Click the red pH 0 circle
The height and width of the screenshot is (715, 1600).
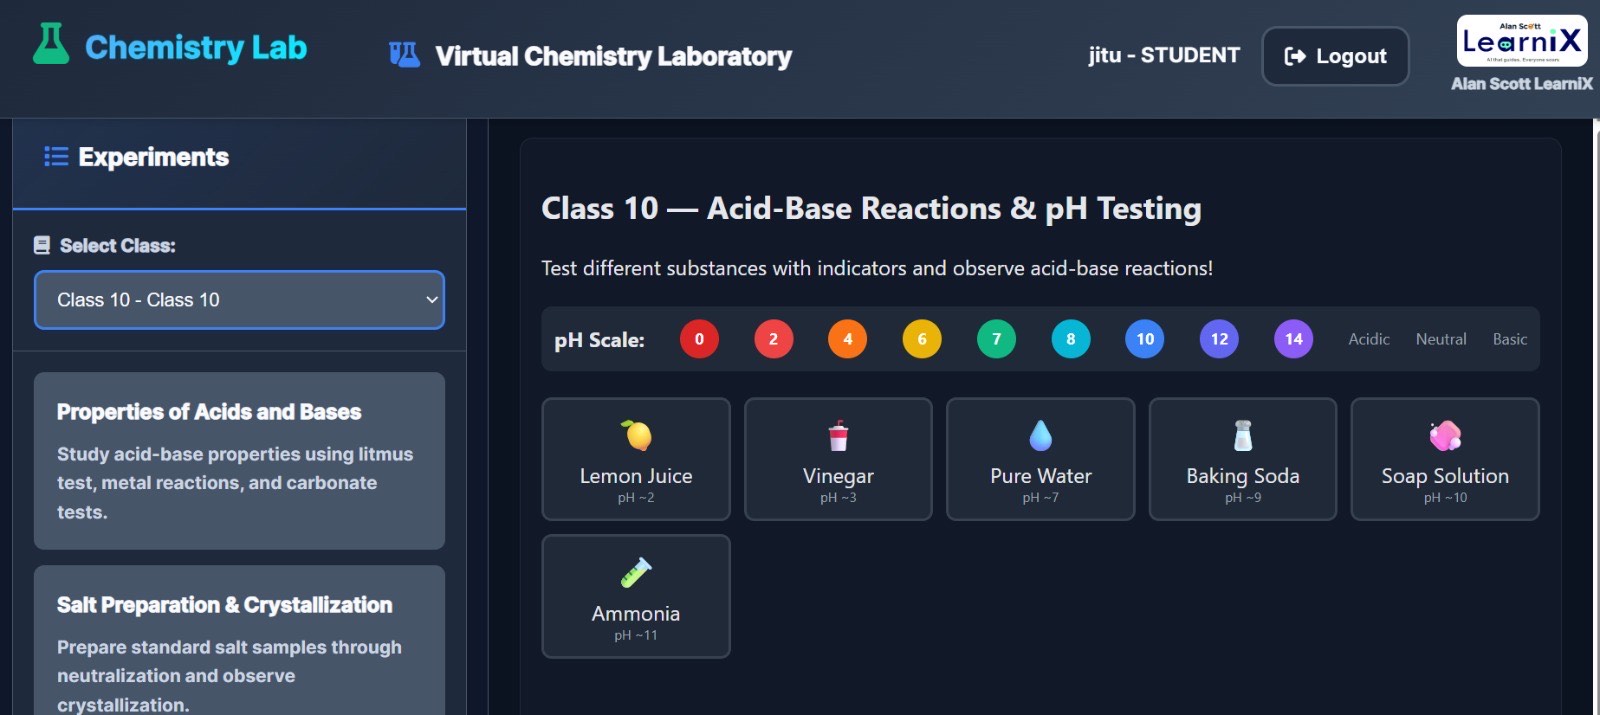(x=699, y=339)
